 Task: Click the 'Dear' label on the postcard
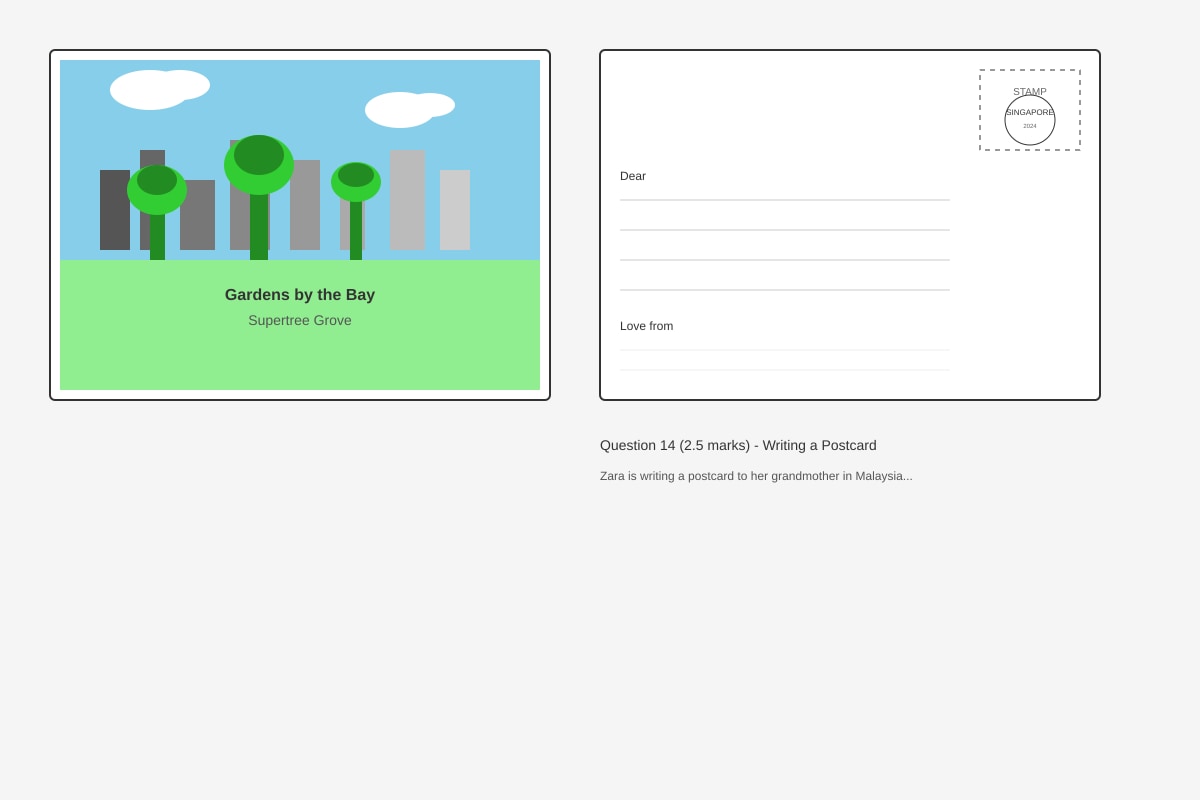633,176
